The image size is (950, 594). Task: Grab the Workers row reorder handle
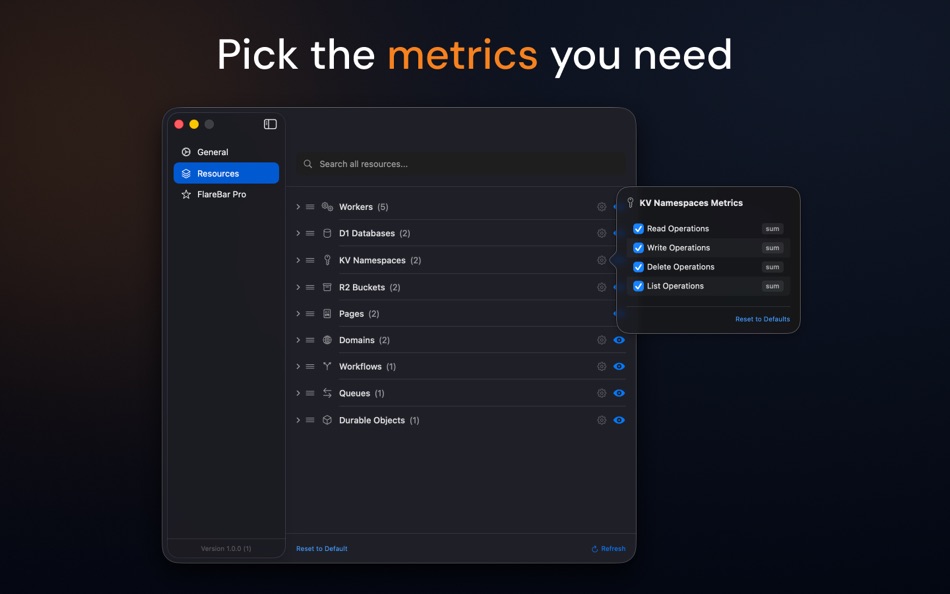(310, 207)
